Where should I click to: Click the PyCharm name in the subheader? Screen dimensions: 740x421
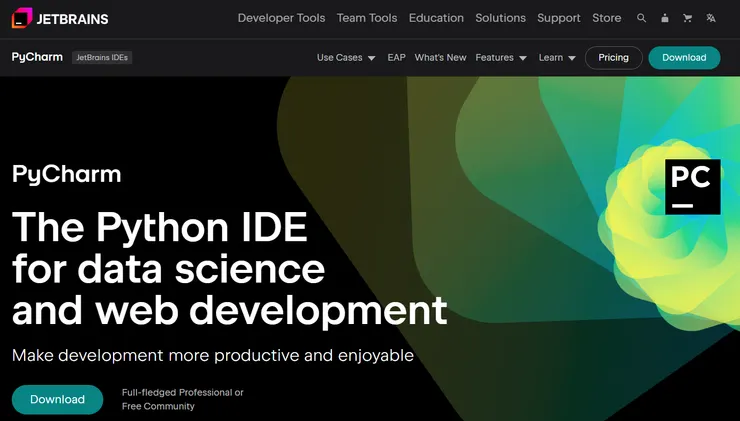(x=37, y=57)
